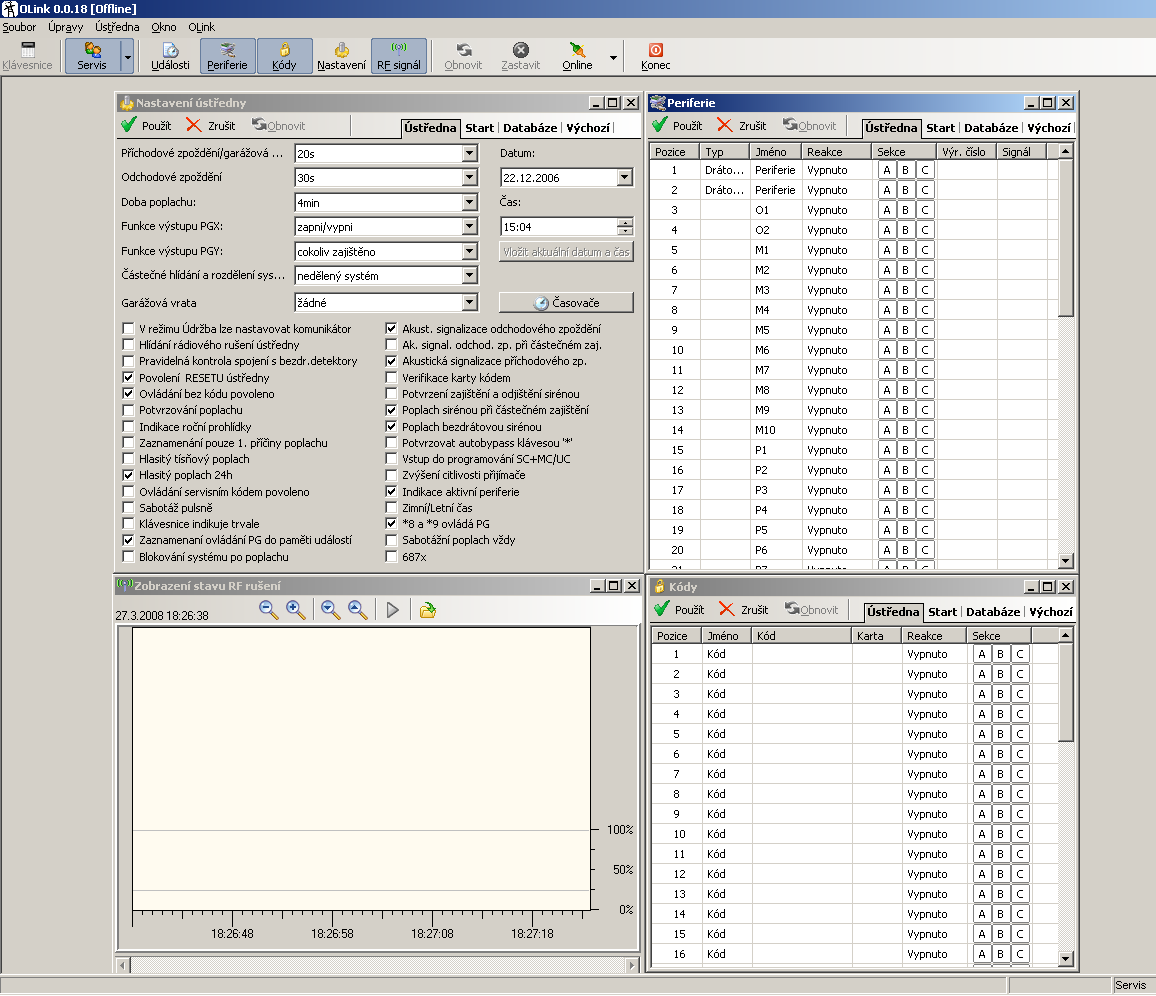Click the Čas field spinner arrows
Image resolution: width=1156 pixels, height=996 pixels.
pos(625,227)
